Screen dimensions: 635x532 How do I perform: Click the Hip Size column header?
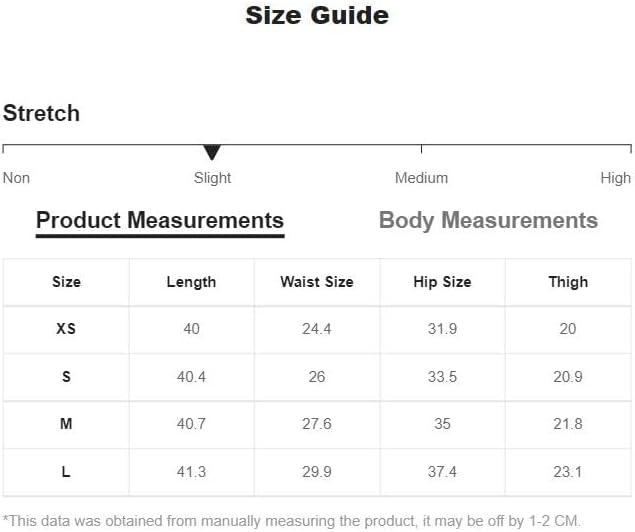pos(442,282)
